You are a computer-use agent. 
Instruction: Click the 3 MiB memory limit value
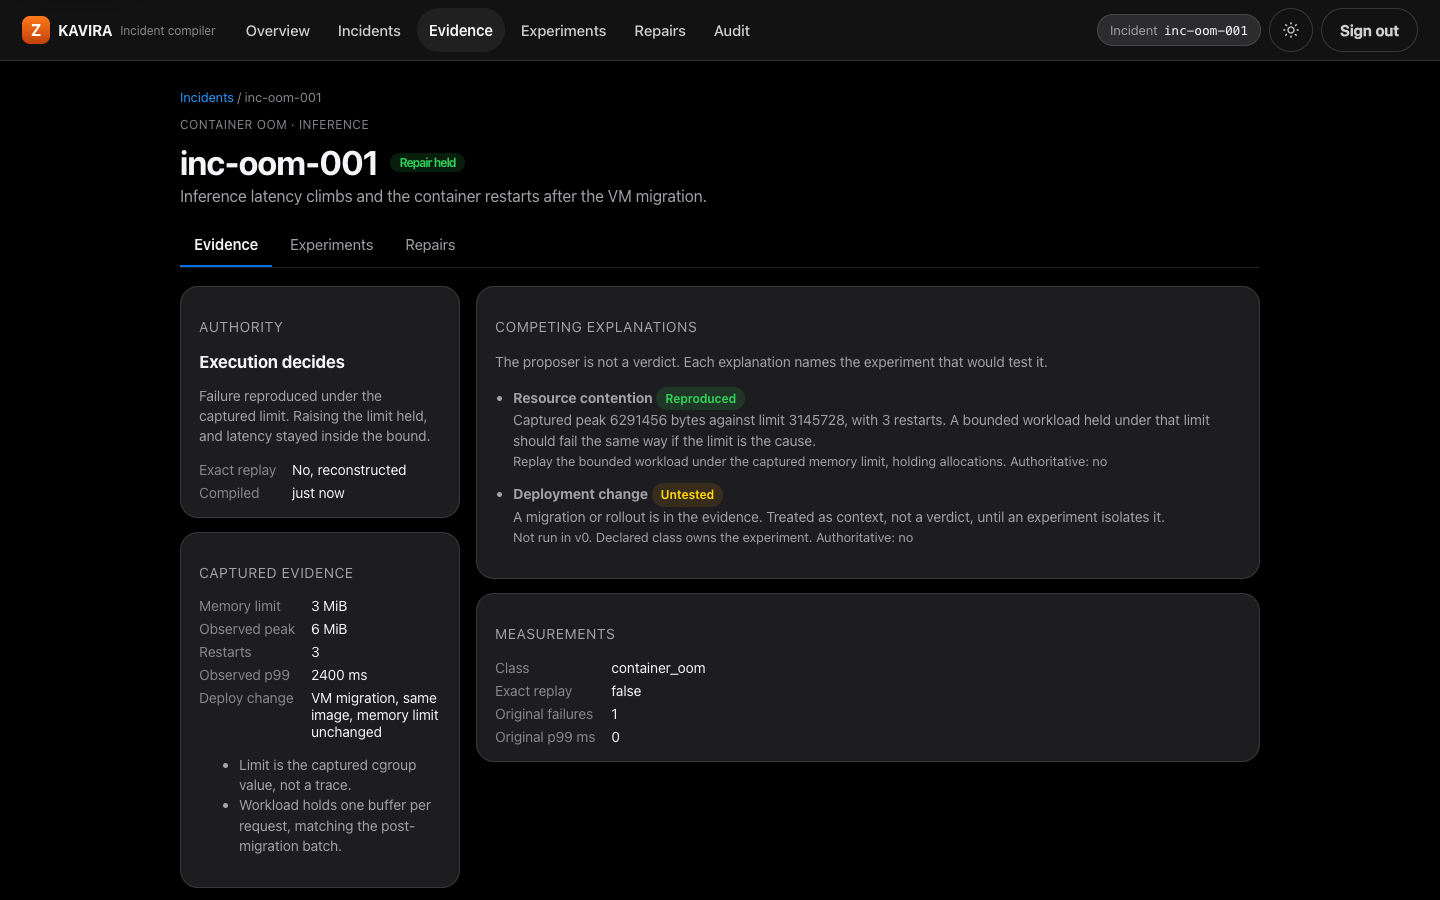[329, 606]
